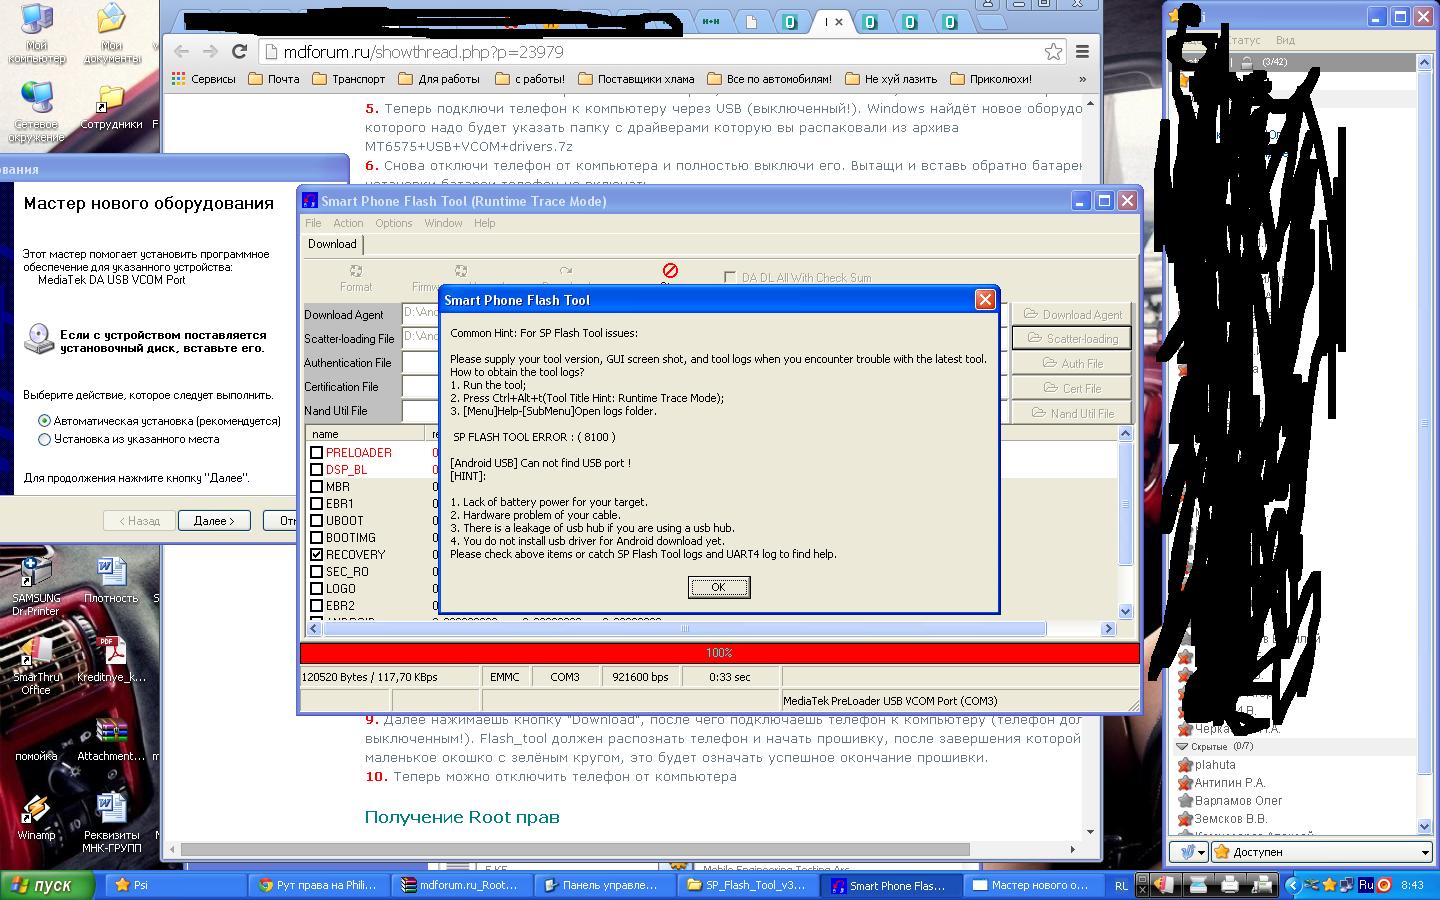Select the Attachment archive desktop icon
The width and height of the screenshot is (1440, 900).
point(111,740)
